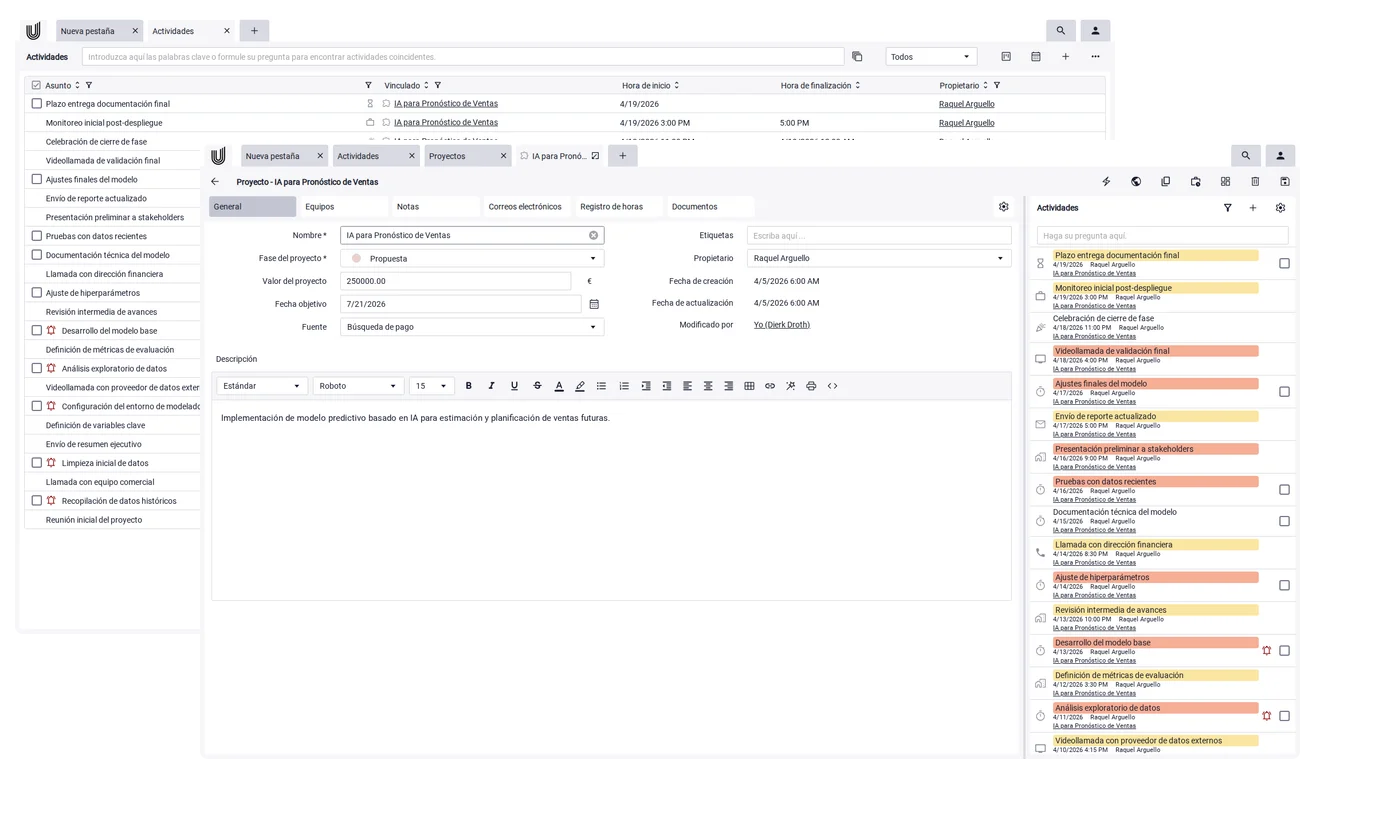Open the Fase del proyecto dropdown
This screenshot has width=1400, height=825.
472,258
